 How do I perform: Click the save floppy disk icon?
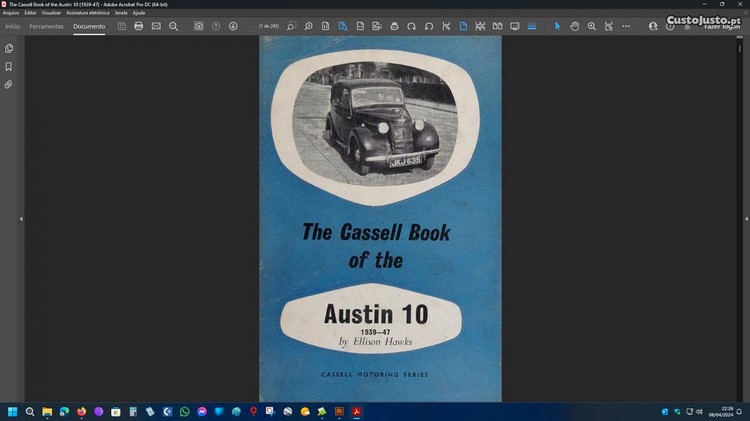point(122,26)
